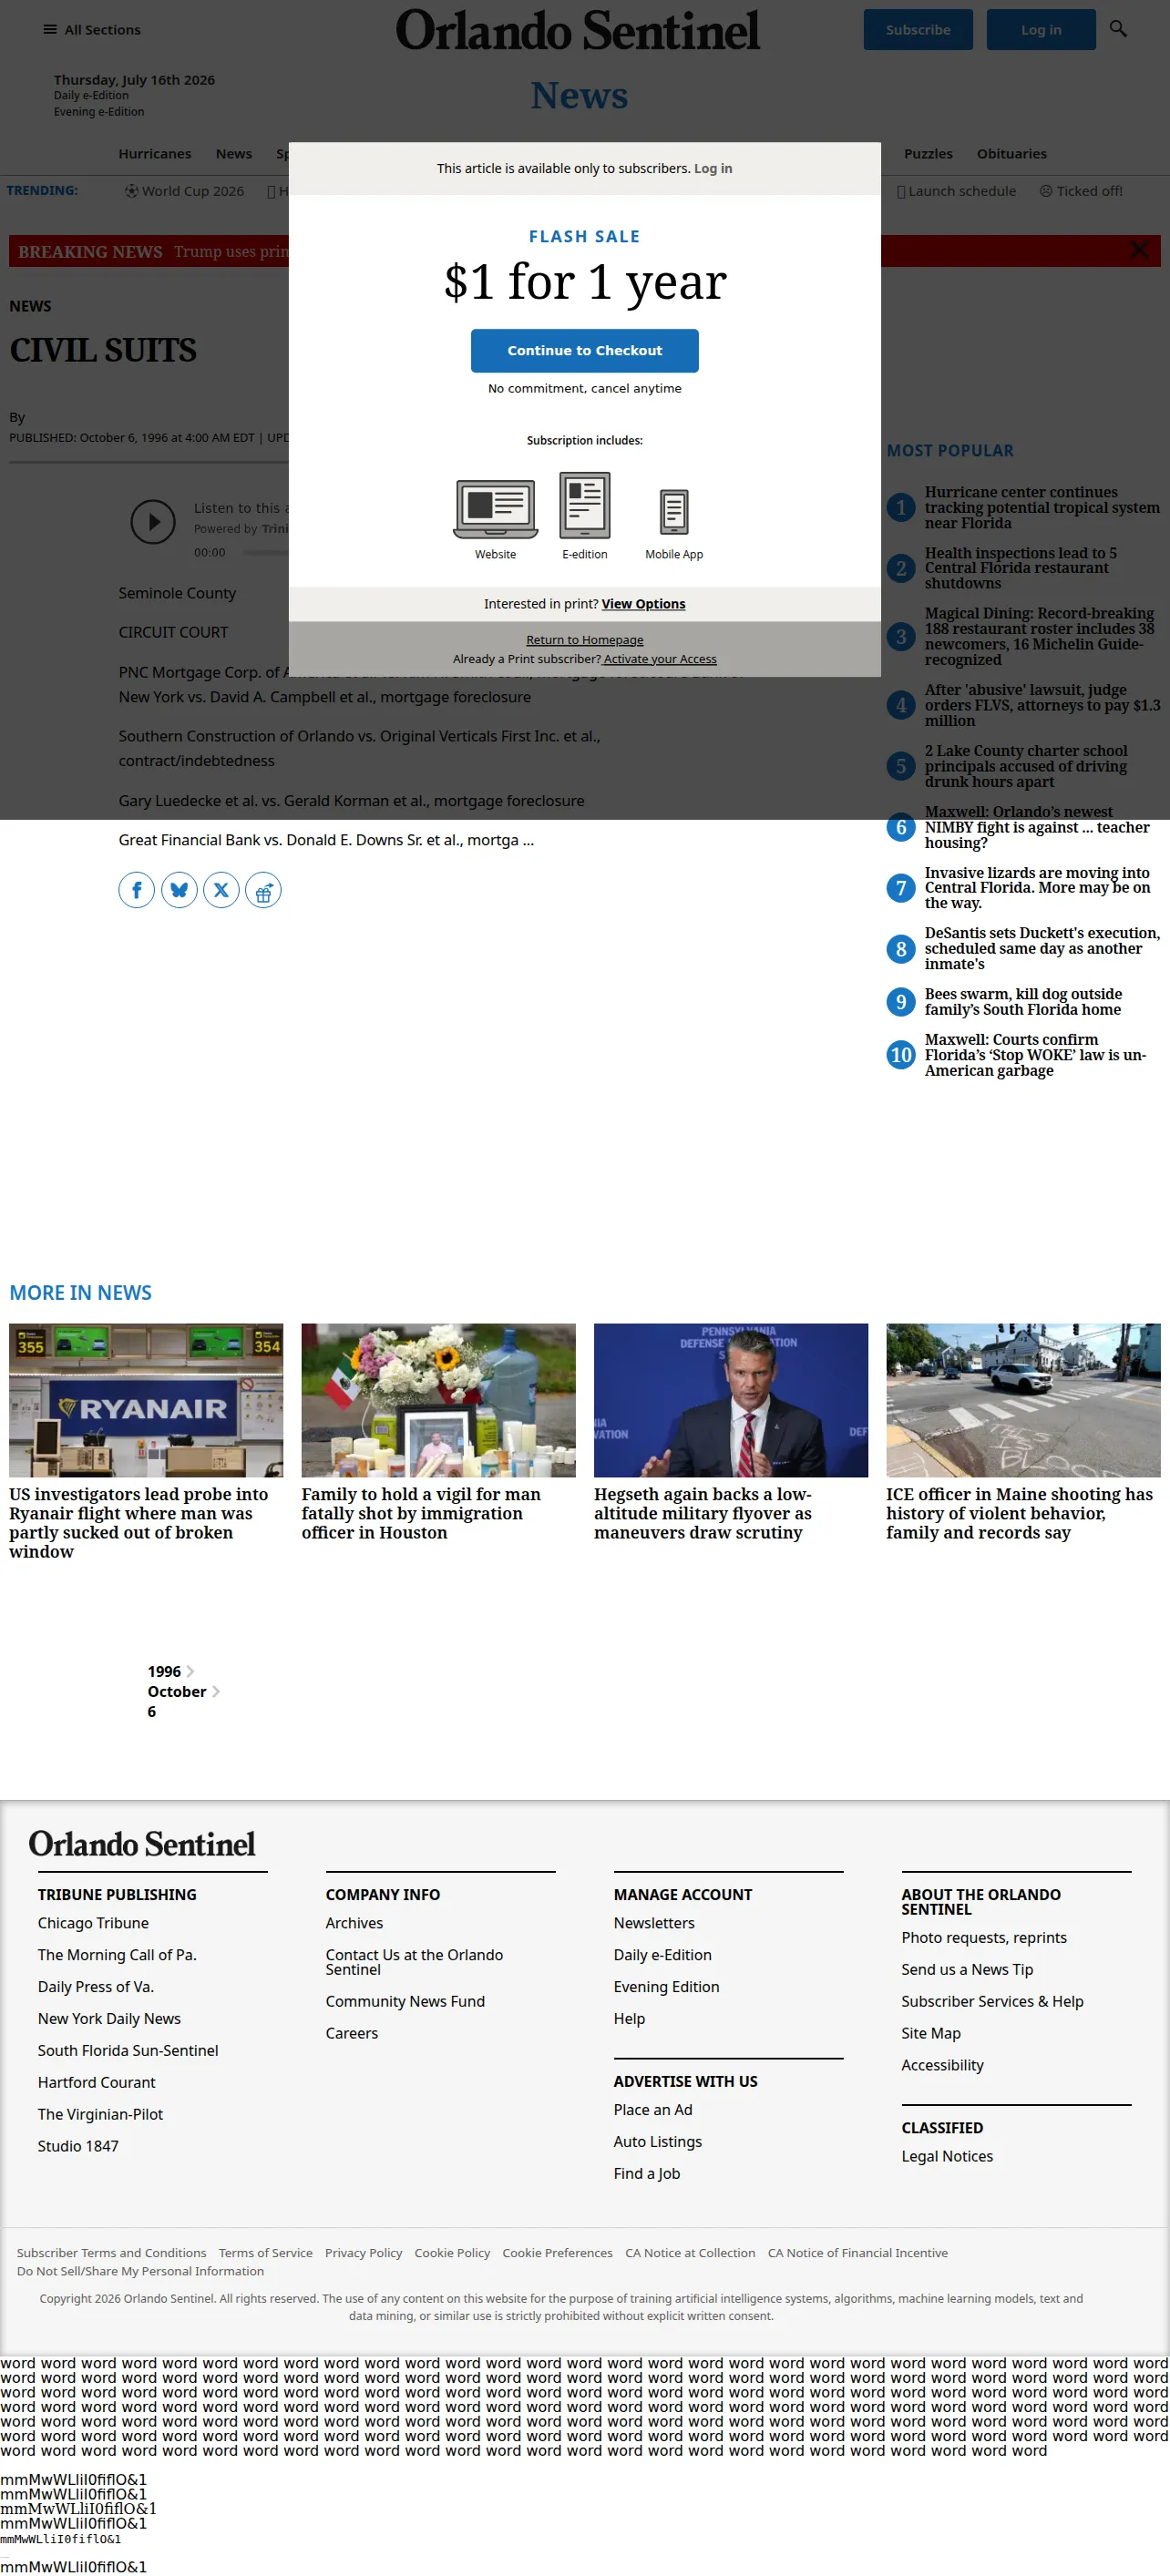
Task: Open the Cookie Preferences link
Action: 557,2253
